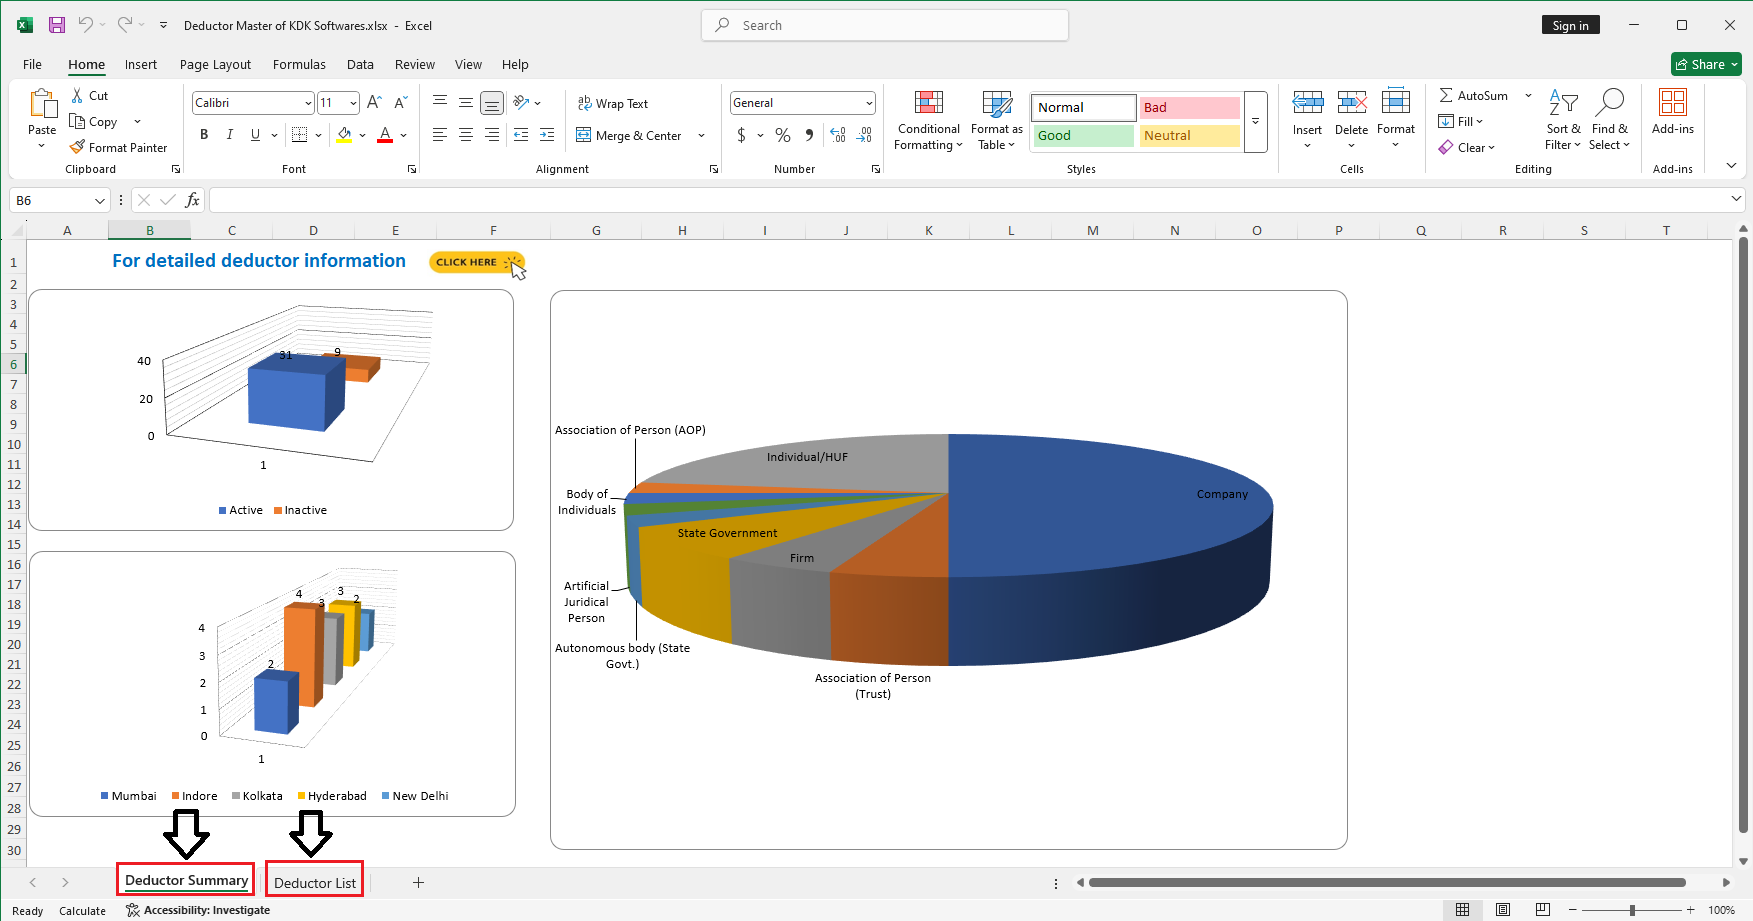Click the Sign in button
Viewport: 1753px width, 921px height.
[1570, 25]
